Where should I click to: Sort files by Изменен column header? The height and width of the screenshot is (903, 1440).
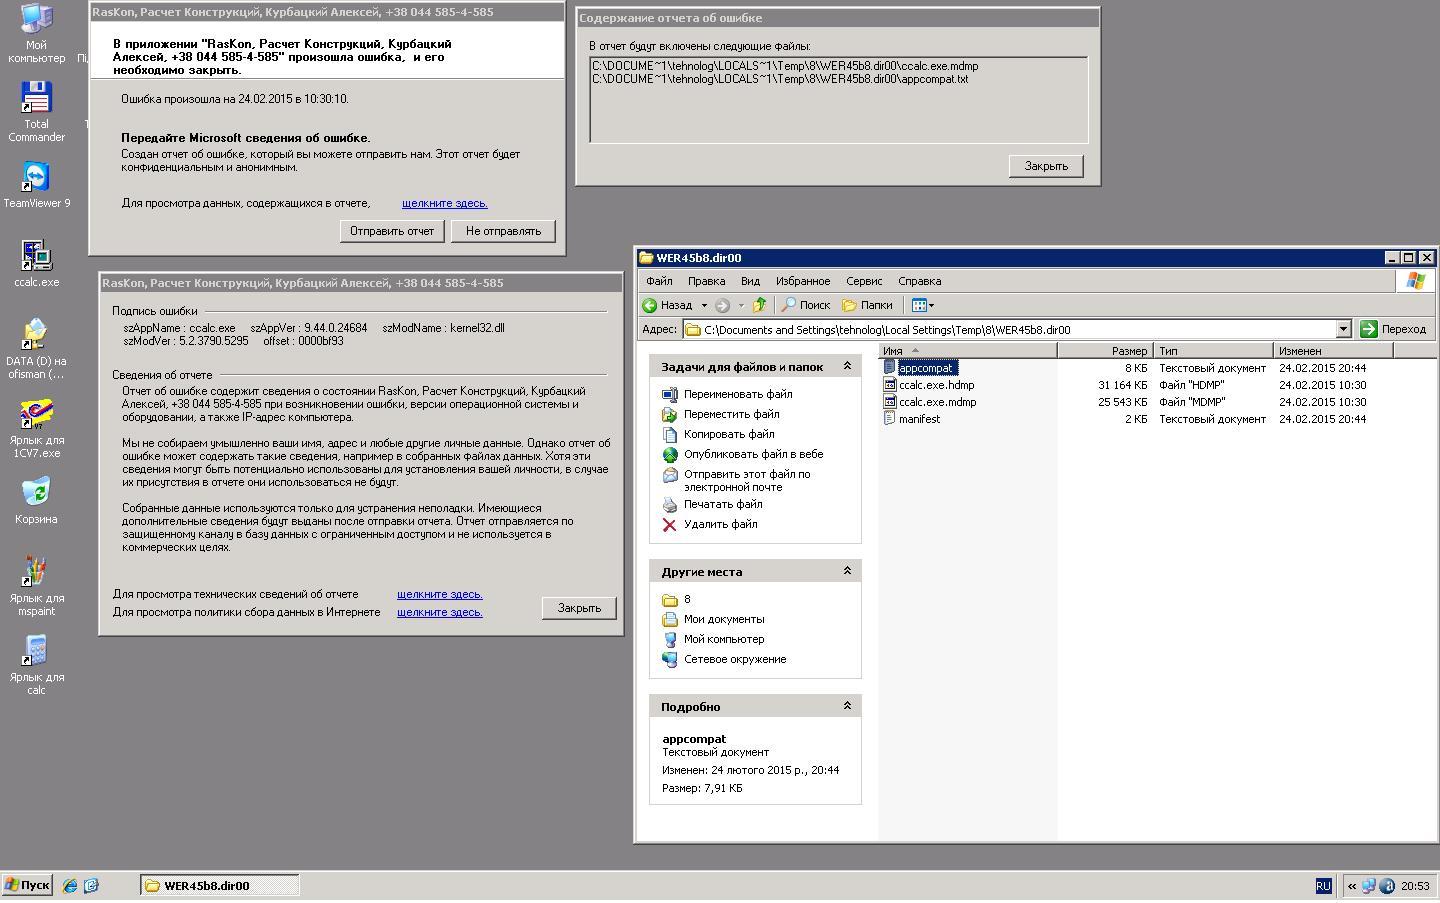click(x=1333, y=351)
